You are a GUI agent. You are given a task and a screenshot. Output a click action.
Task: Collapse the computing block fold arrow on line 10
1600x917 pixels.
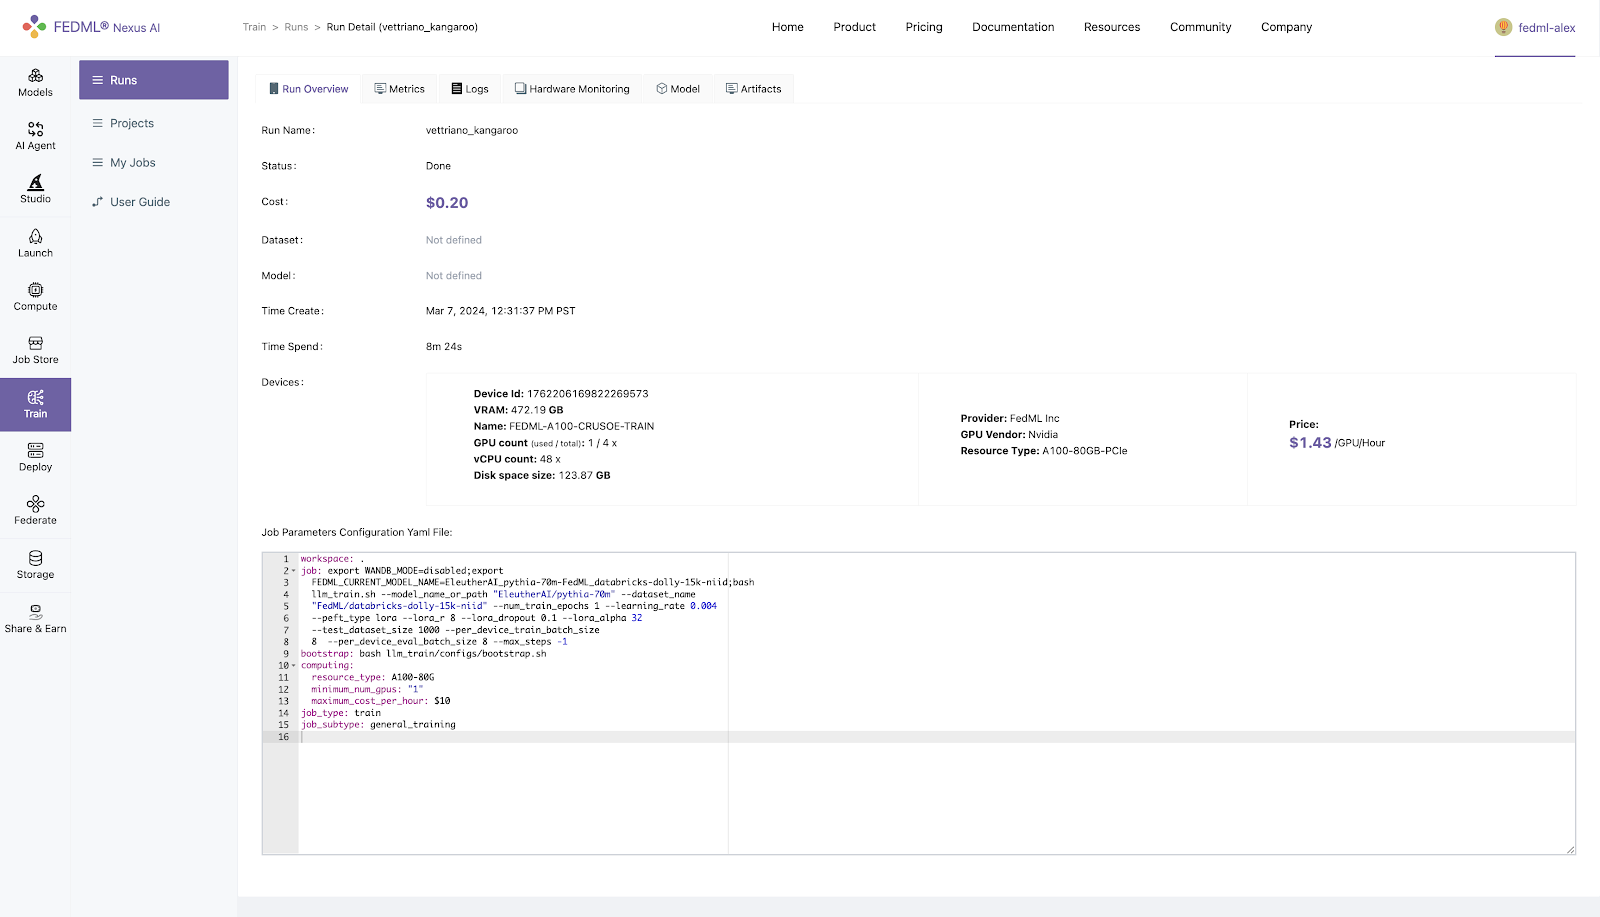pyautogui.click(x=294, y=666)
